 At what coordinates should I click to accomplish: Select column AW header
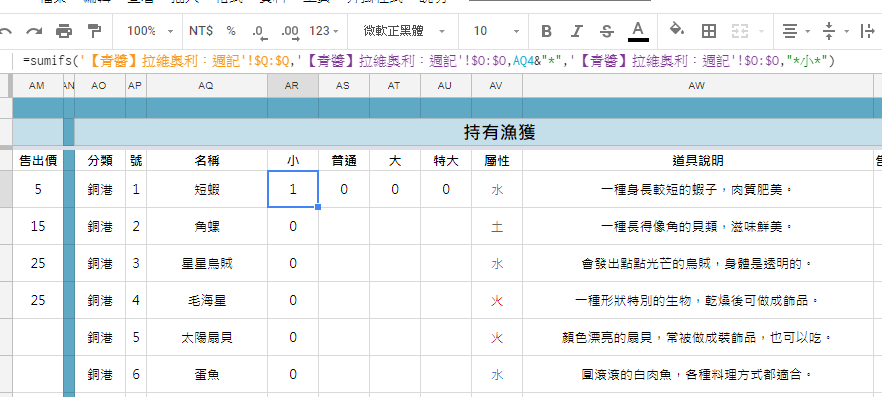point(697,85)
